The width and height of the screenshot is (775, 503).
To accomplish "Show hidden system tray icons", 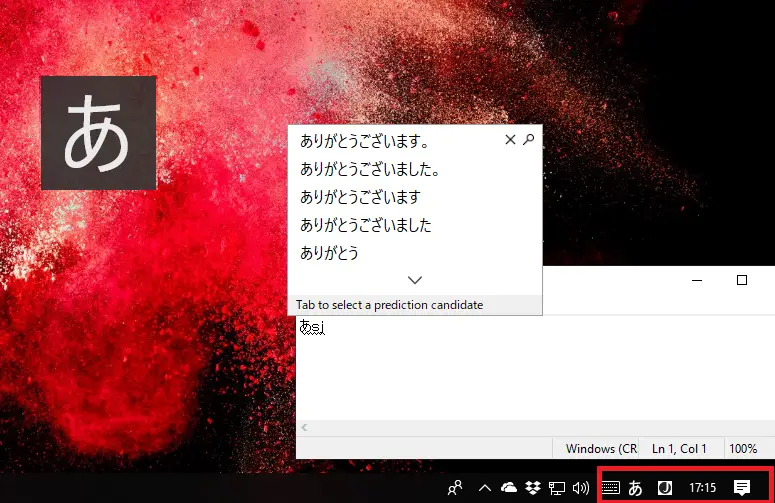I will (x=485, y=488).
